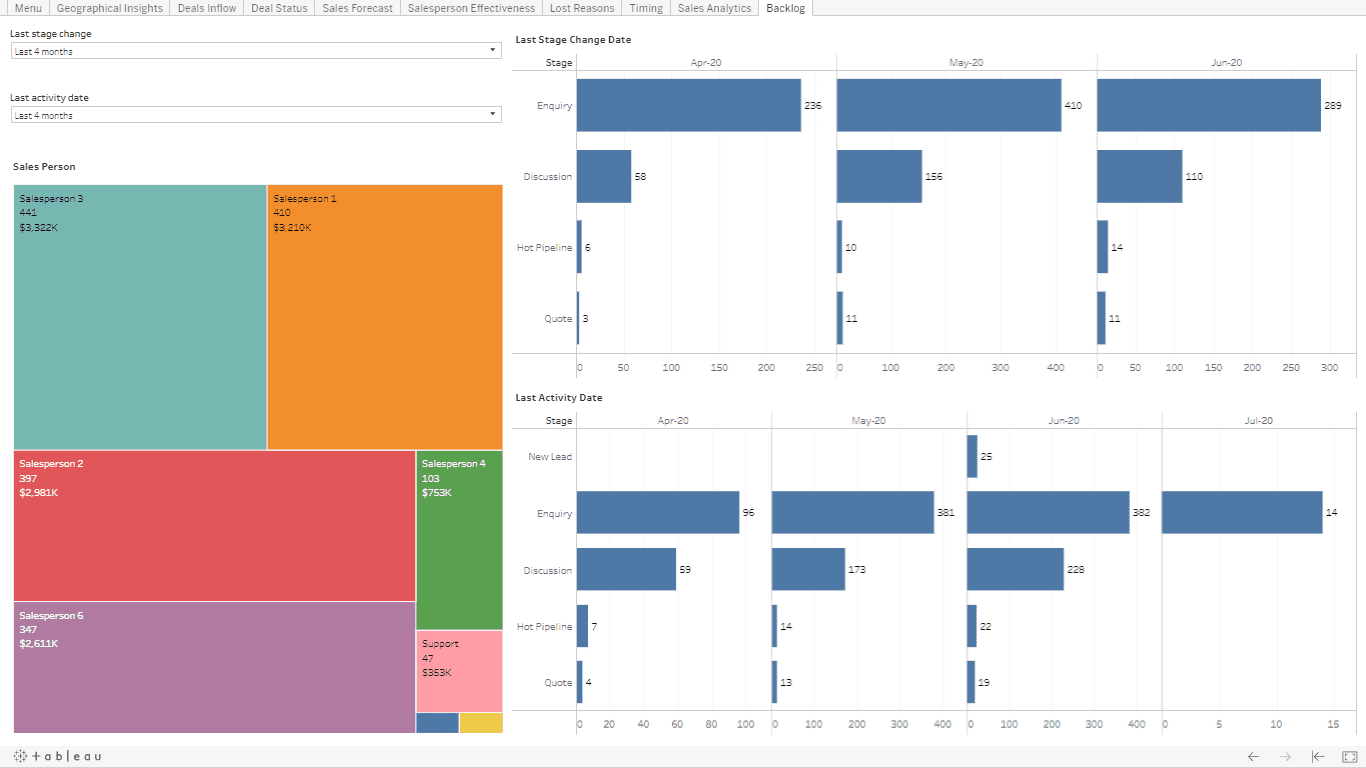The height and width of the screenshot is (768, 1366).
Task: Select the Support pink treemap tile
Action: (x=459, y=671)
